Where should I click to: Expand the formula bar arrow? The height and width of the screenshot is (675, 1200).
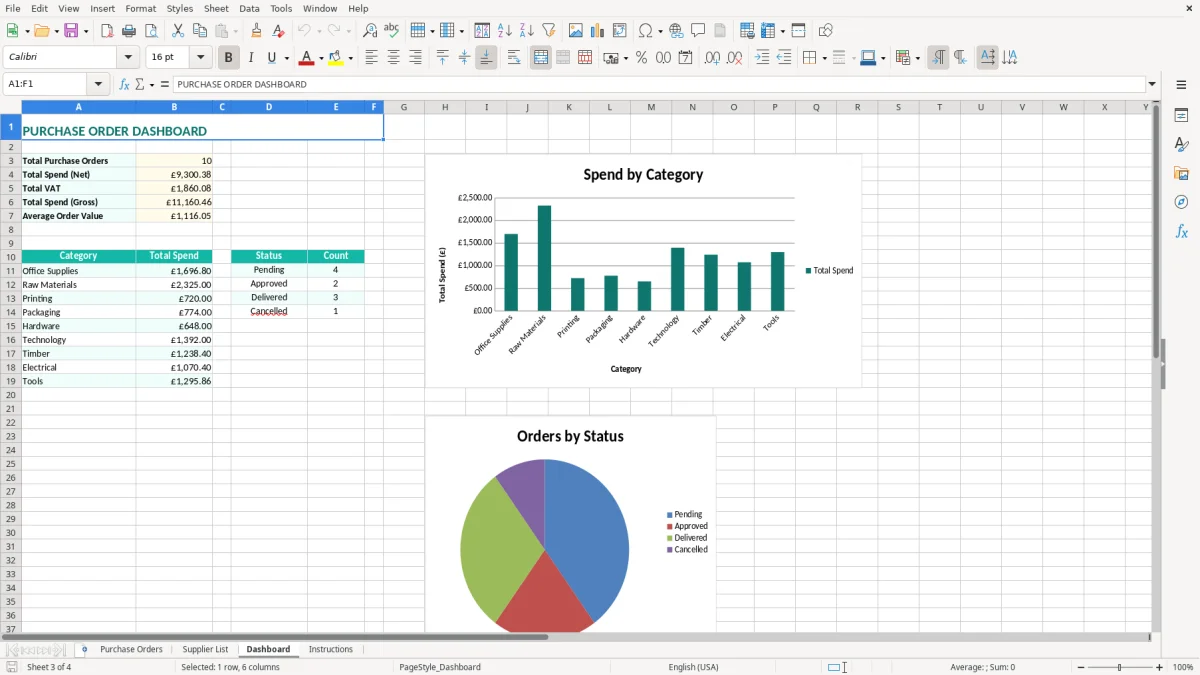(x=1152, y=85)
